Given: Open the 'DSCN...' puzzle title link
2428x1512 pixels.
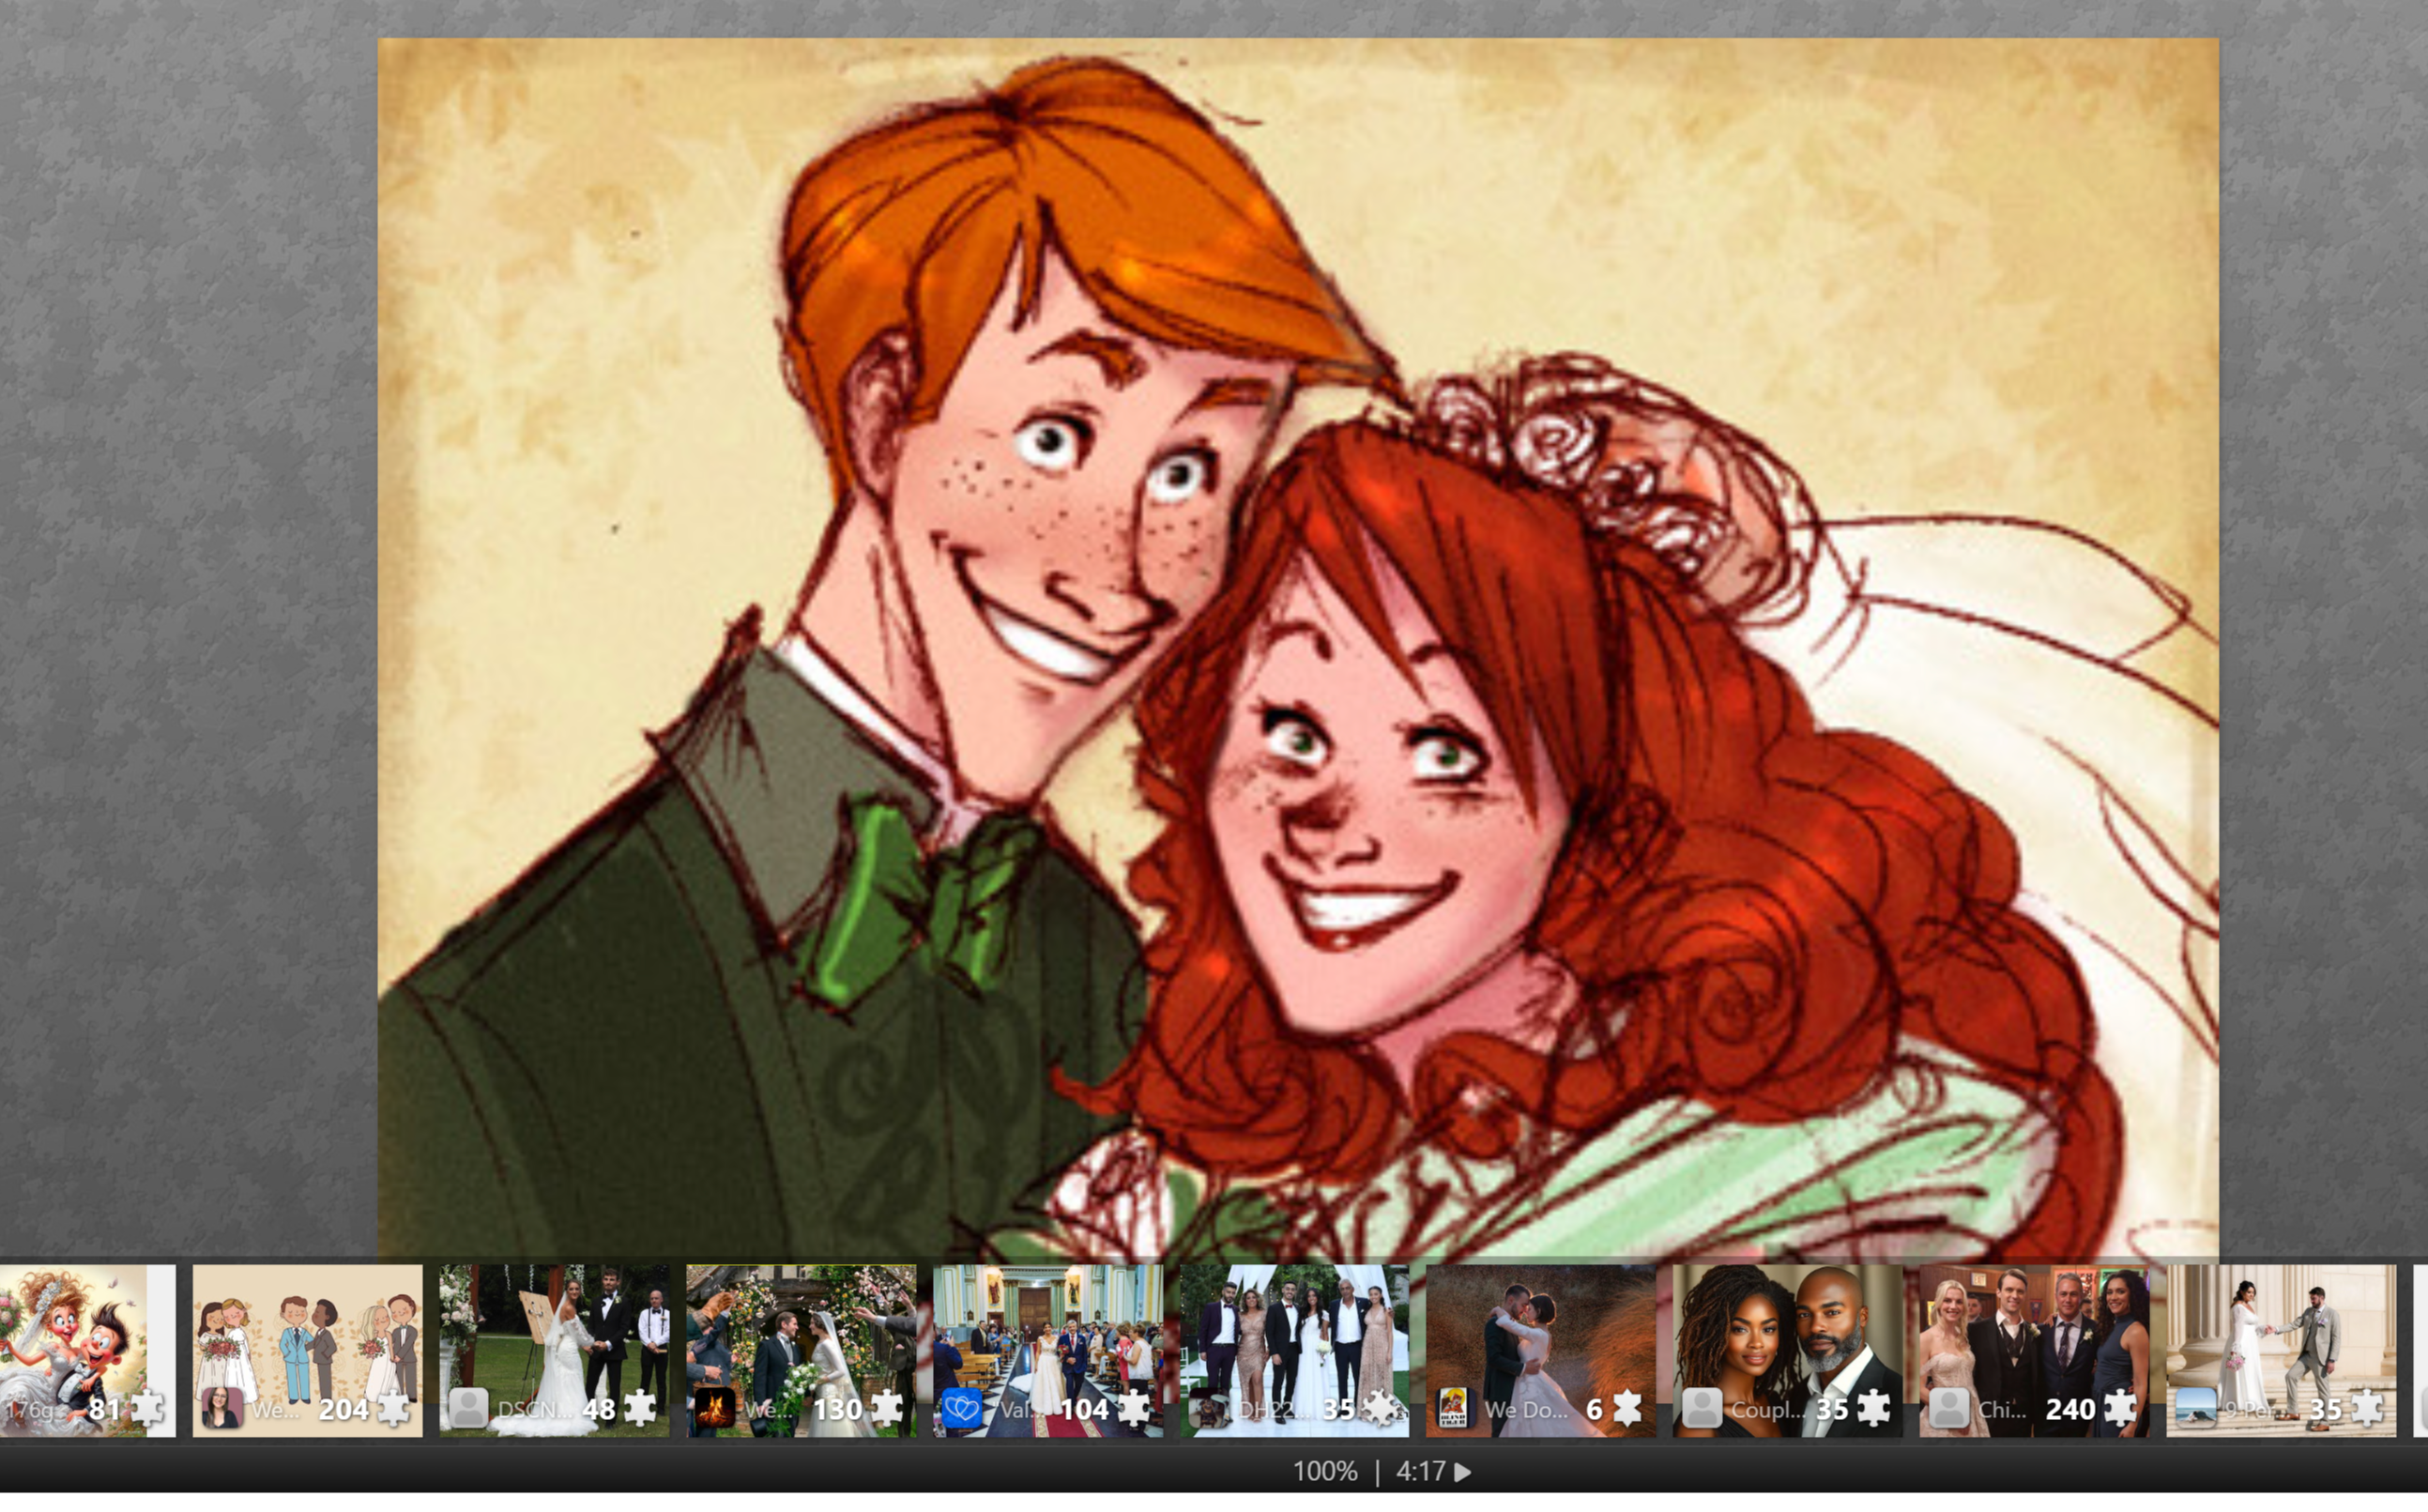Looking at the screenshot, I should [x=534, y=1410].
